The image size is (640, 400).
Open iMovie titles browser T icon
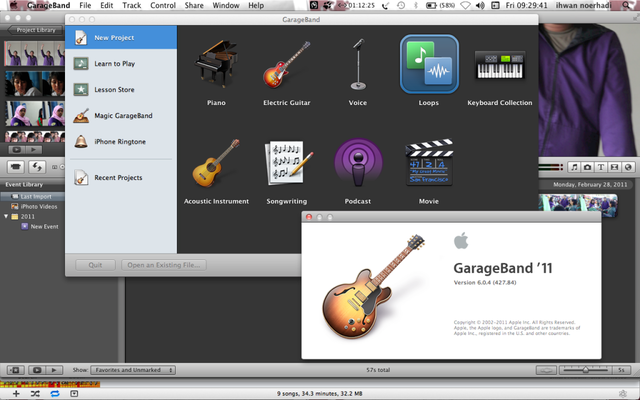coord(601,167)
